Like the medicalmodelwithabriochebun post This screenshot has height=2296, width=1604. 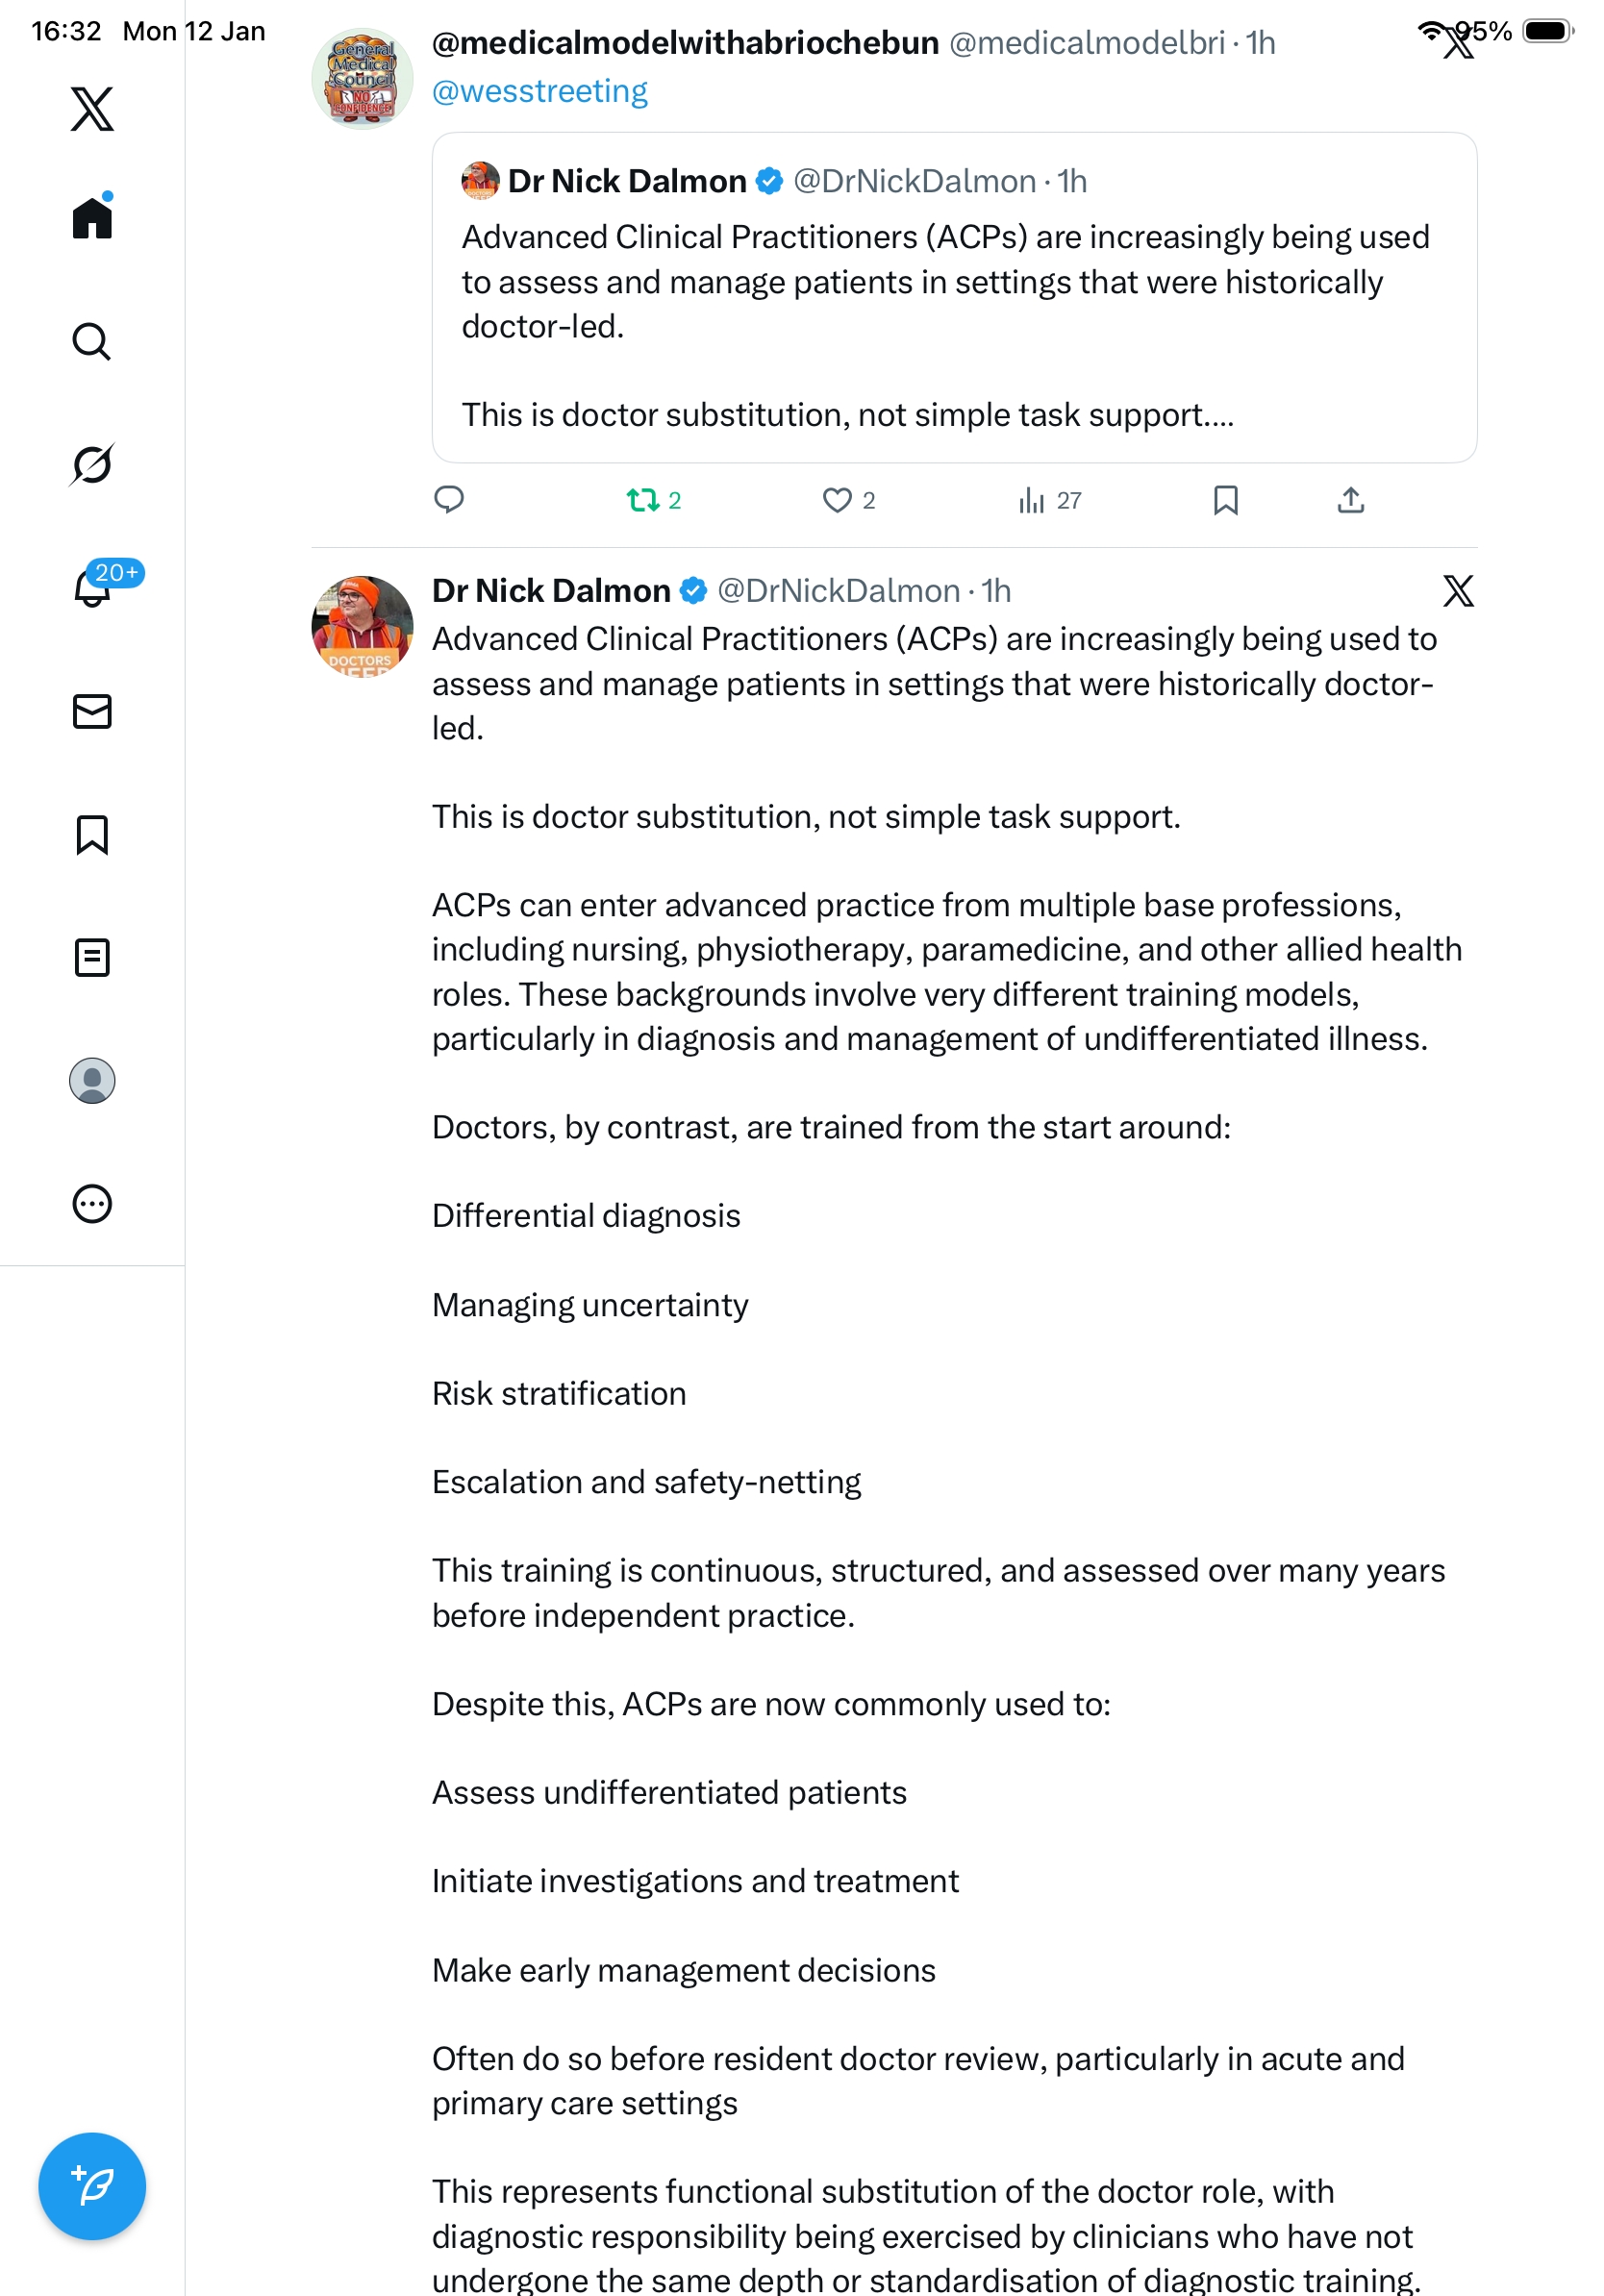[x=837, y=500]
